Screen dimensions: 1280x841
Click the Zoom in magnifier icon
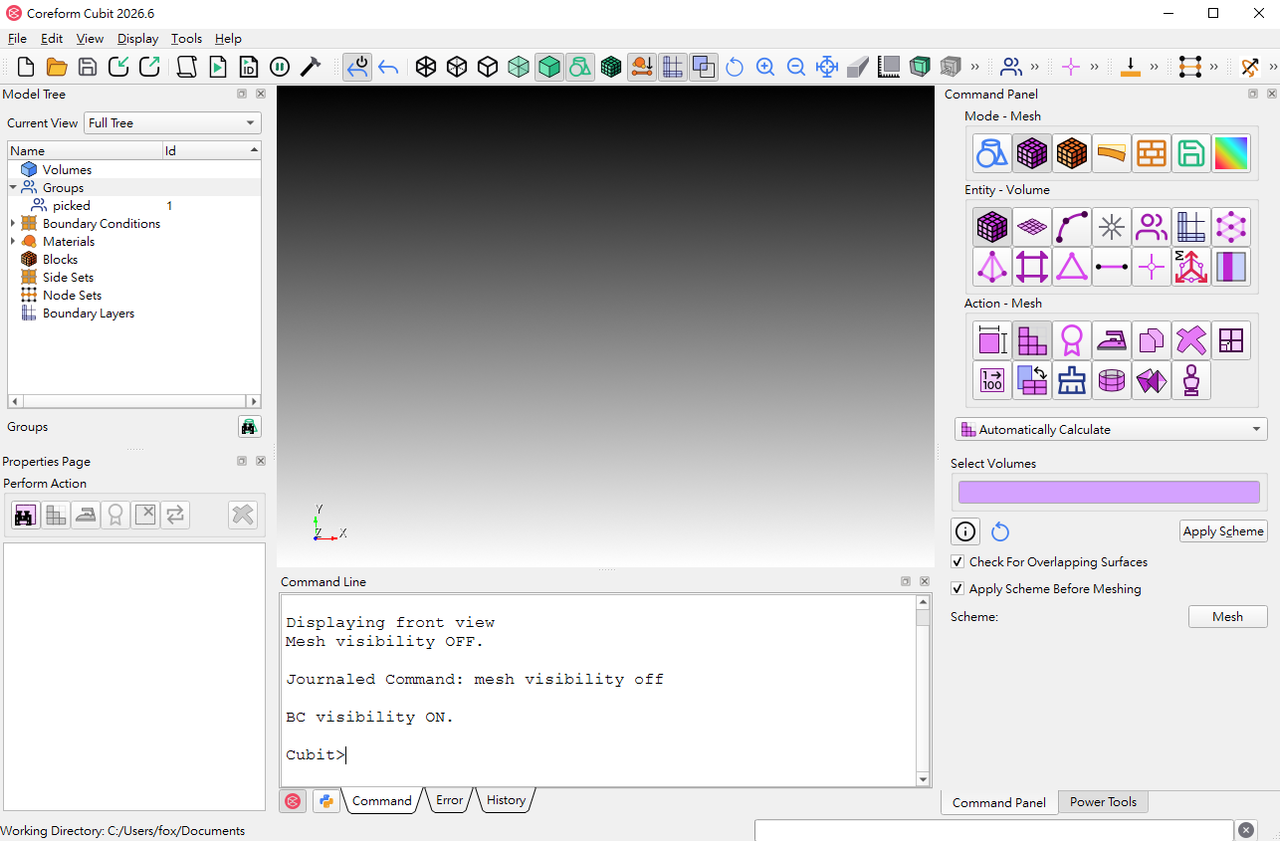click(765, 67)
